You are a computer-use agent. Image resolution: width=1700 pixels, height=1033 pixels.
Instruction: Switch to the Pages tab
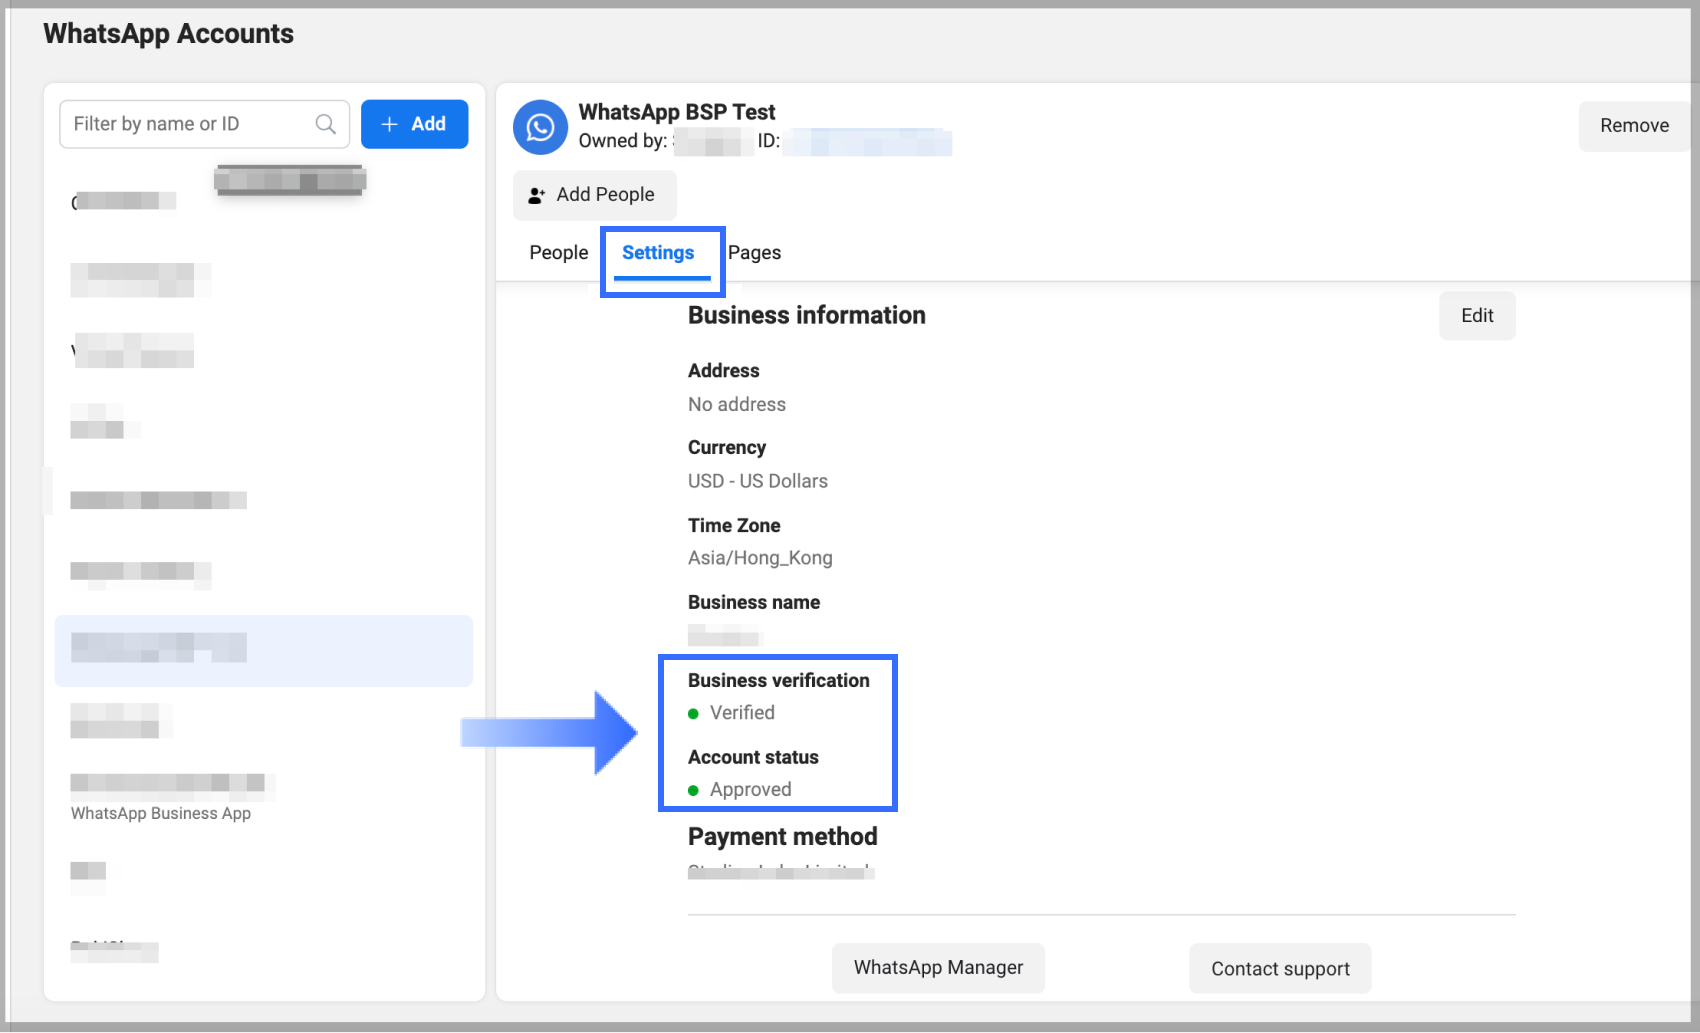(x=754, y=253)
